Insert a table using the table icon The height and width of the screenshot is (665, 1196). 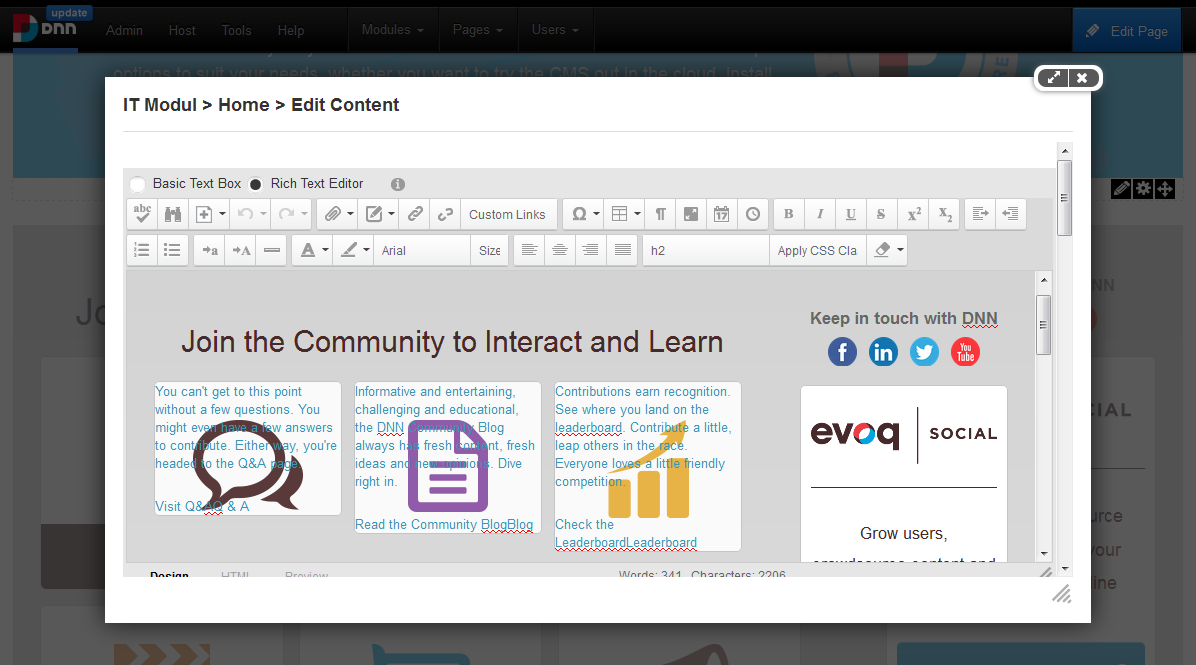[620, 214]
